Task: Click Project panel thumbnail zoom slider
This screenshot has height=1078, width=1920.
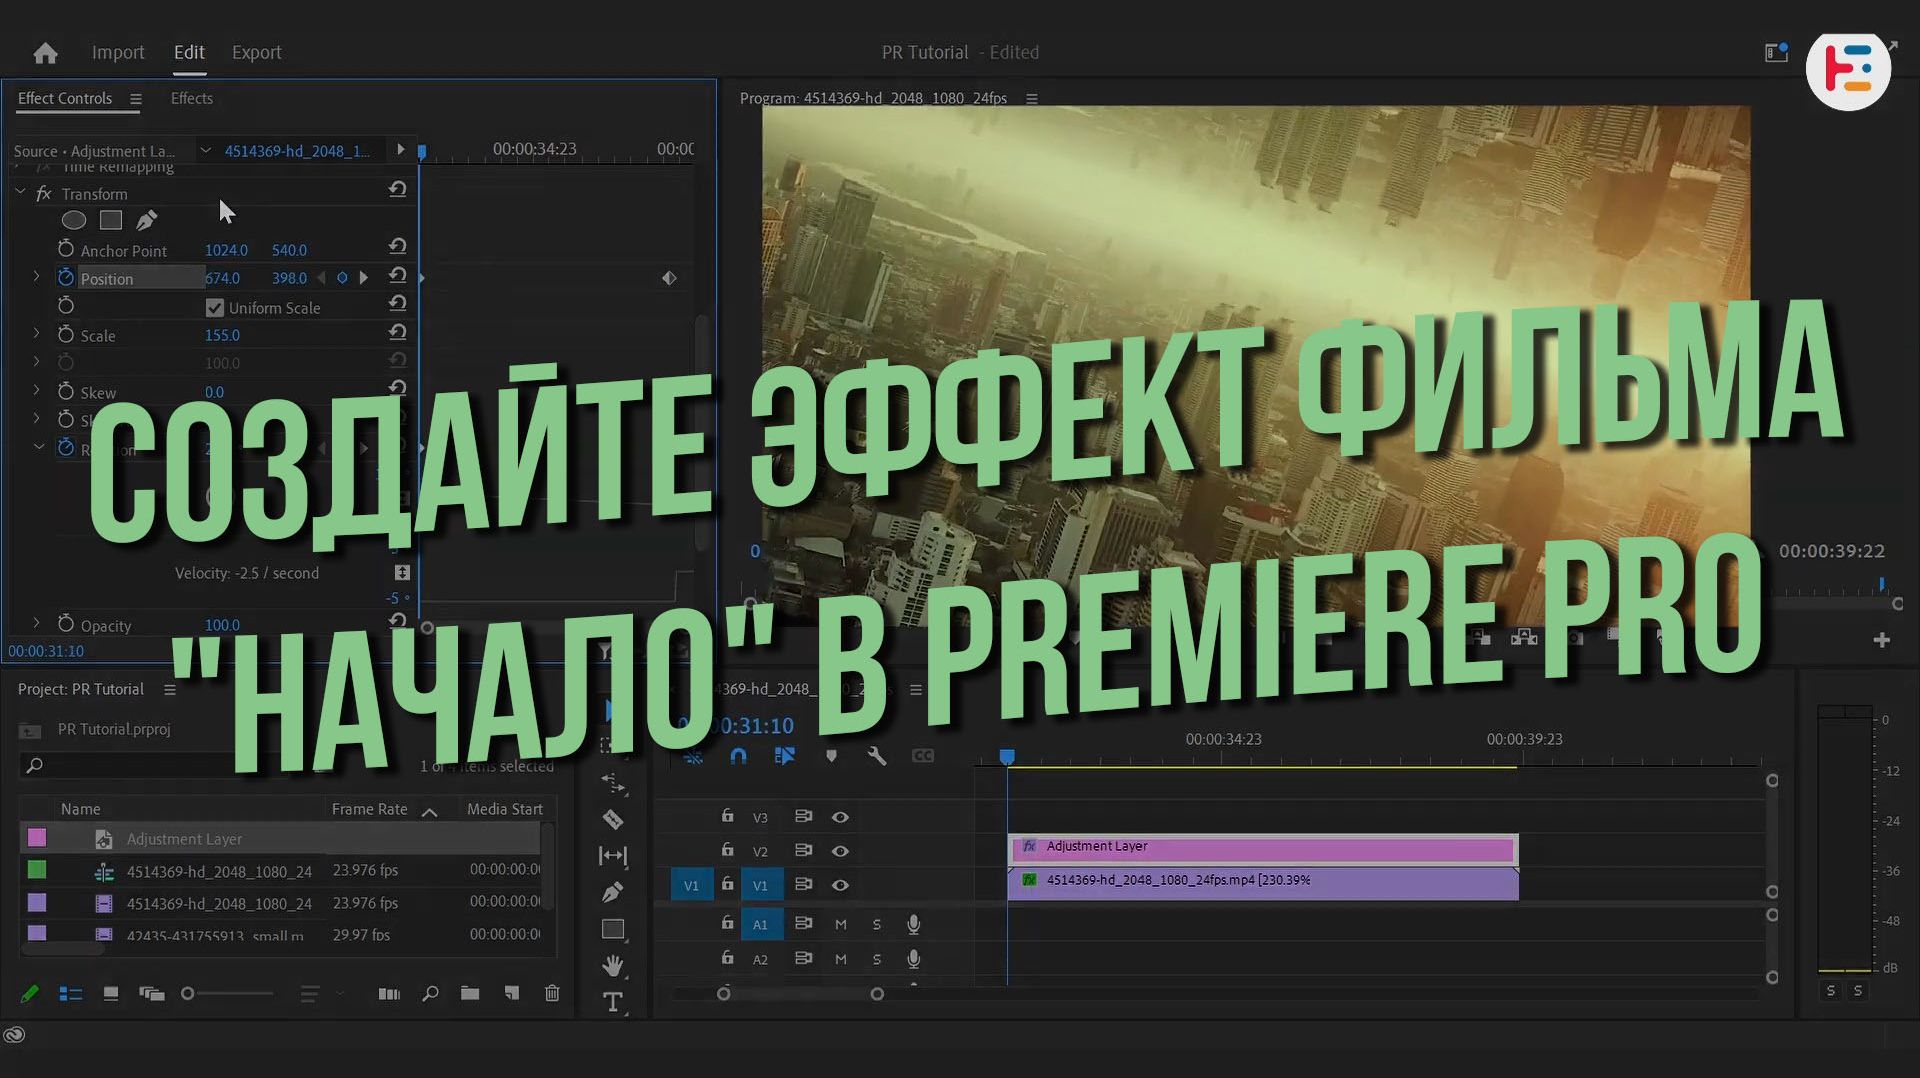Action: [229, 994]
